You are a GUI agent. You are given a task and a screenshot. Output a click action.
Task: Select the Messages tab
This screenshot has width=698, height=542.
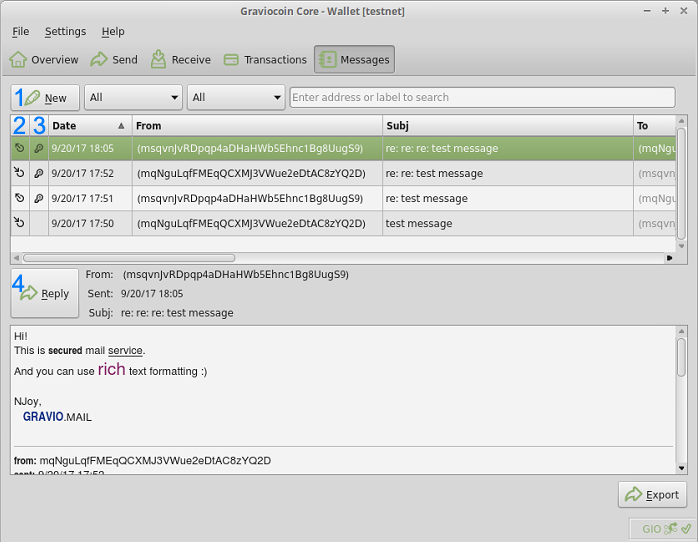pos(354,59)
